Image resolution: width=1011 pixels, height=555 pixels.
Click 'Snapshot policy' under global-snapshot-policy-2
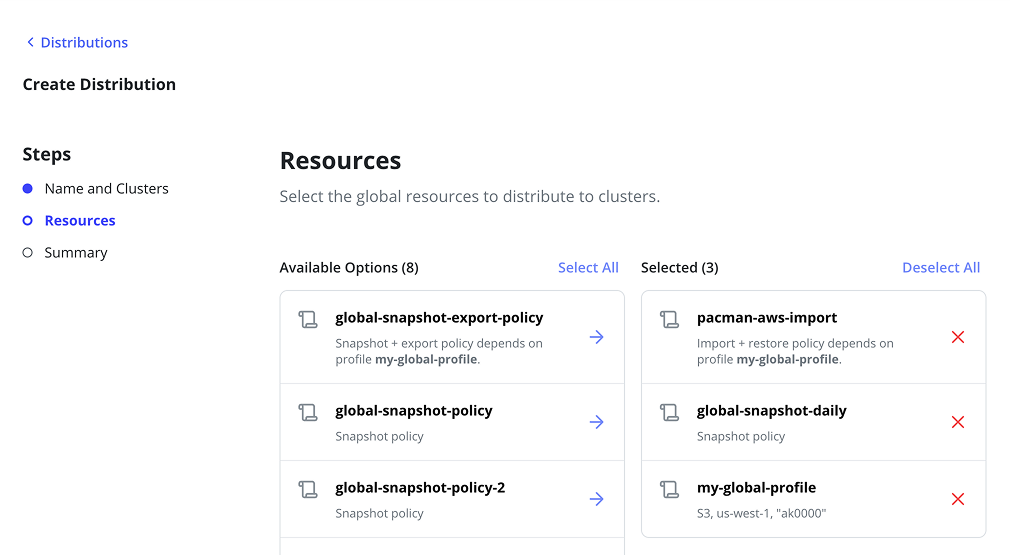tap(379, 514)
